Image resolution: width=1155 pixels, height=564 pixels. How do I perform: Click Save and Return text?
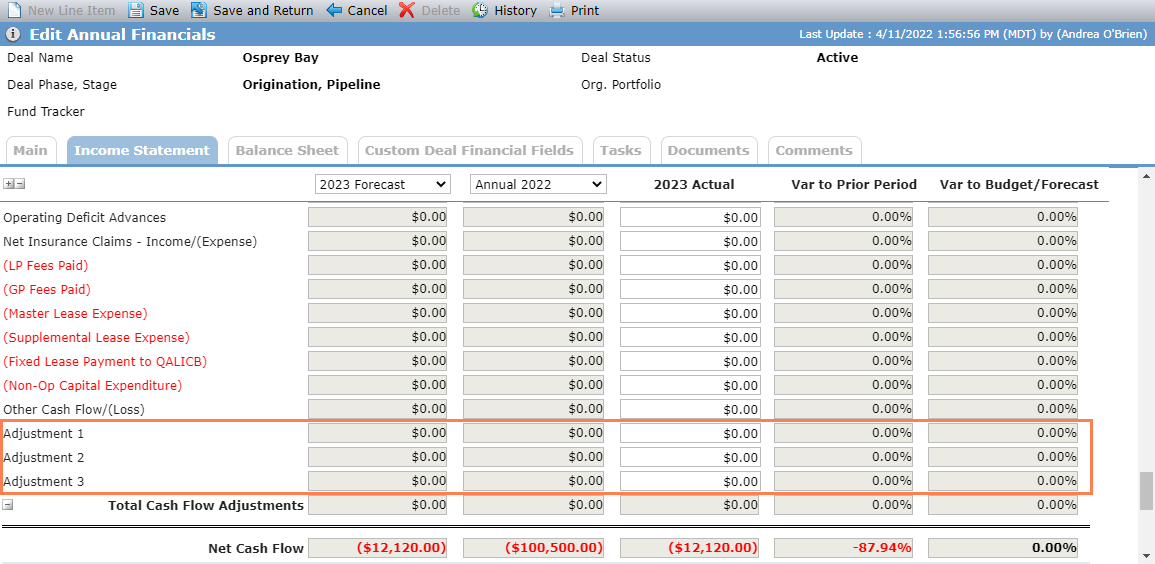(263, 11)
